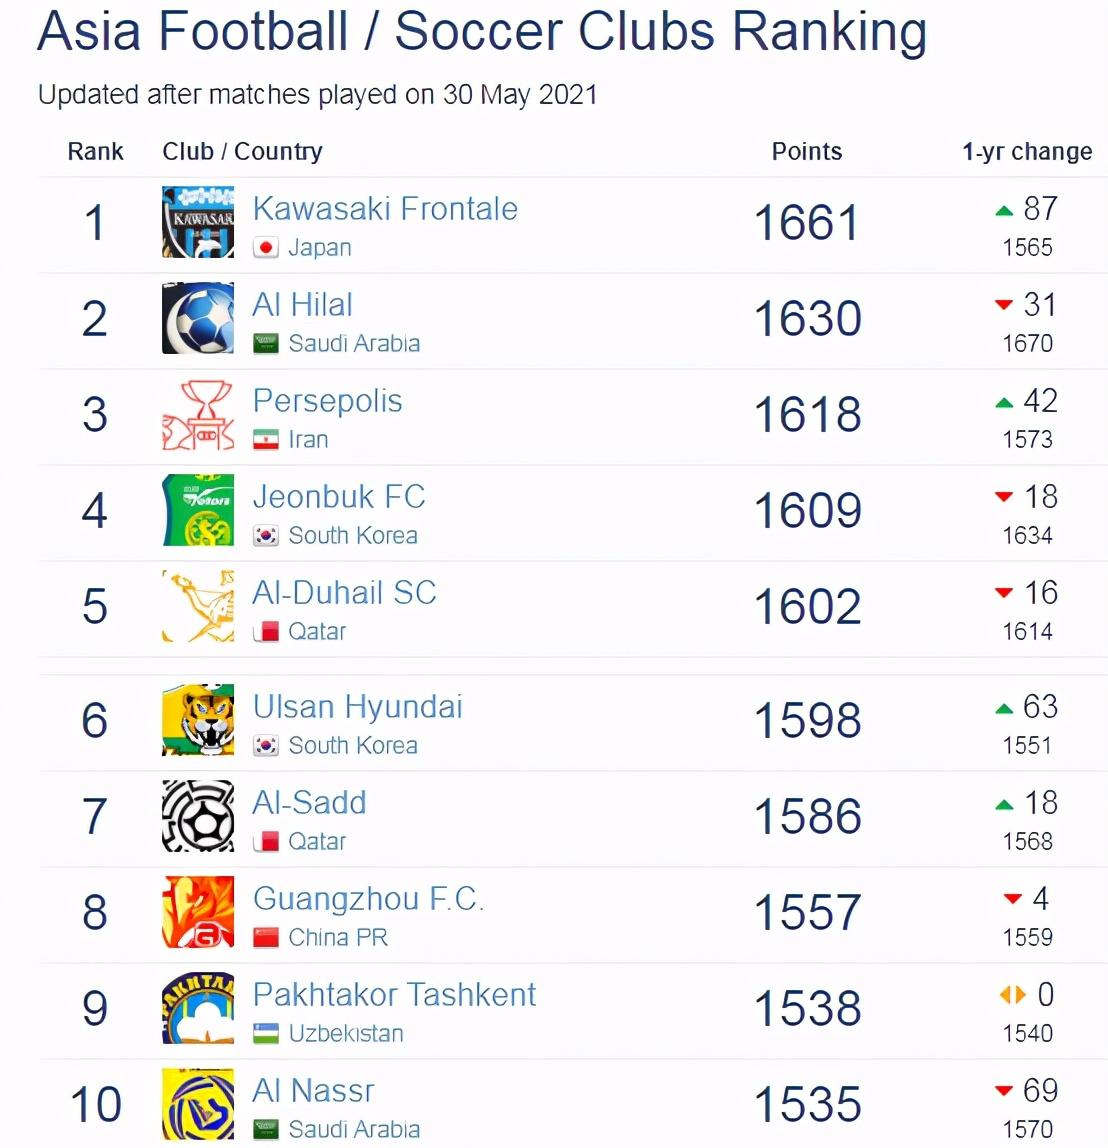The height and width of the screenshot is (1148, 1108).
Task: Open the Kawasaki Frontale club link
Action: pyautogui.click(x=385, y=209)
